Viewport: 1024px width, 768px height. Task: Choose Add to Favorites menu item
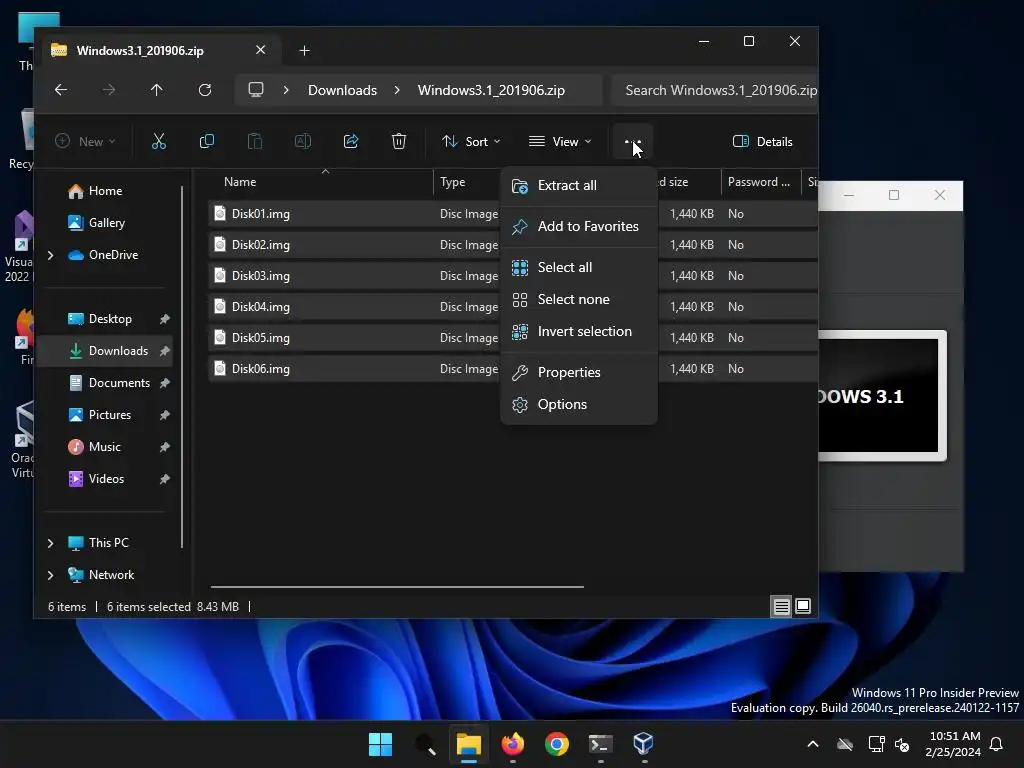[579, 227]
